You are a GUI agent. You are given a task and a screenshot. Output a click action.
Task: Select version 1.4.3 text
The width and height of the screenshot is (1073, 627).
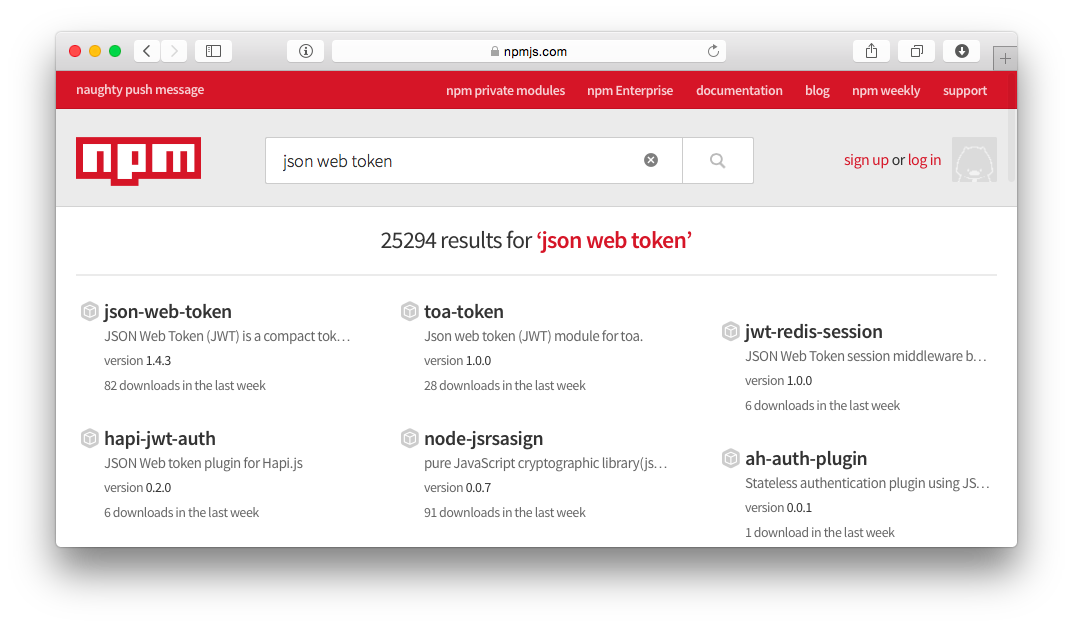click(x=138, y=361)
